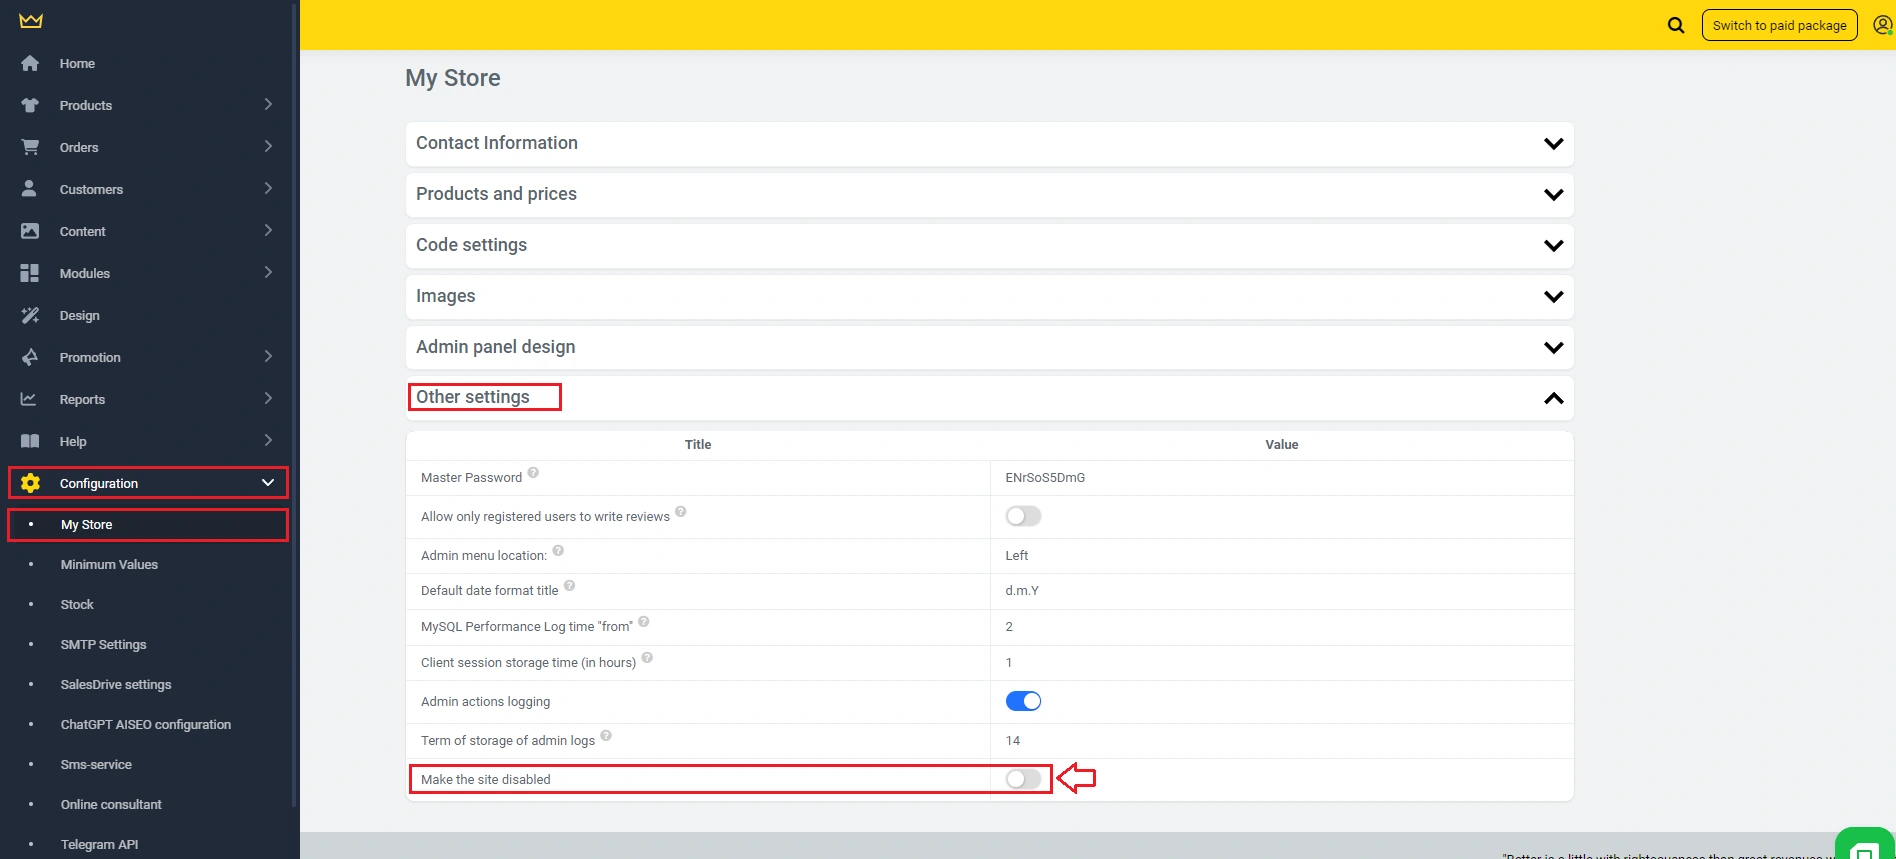Image resolution: width=1896 pixels, height=859 pixels.
Task: Click the help icon beside Master Password
Action: click(533, 473)
